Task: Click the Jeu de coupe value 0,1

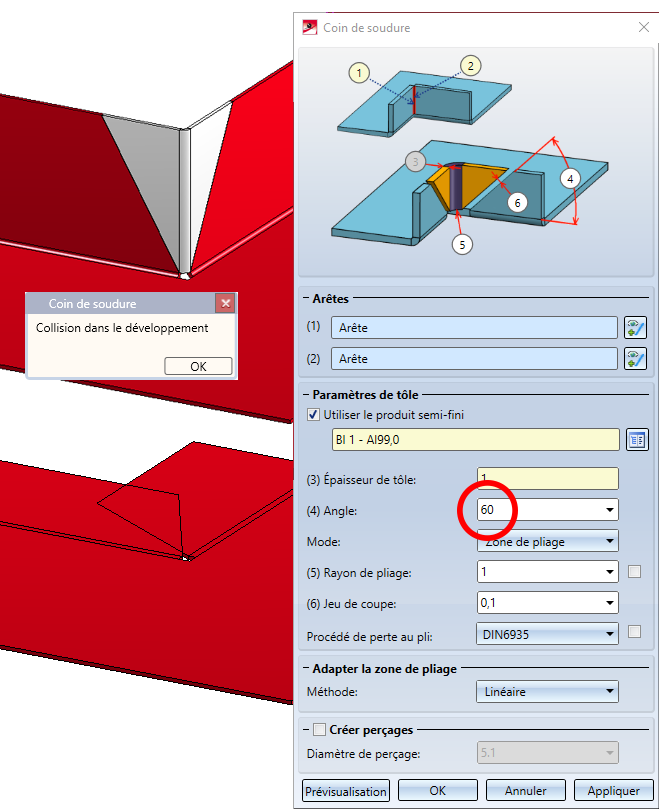Action: point(488,603)
